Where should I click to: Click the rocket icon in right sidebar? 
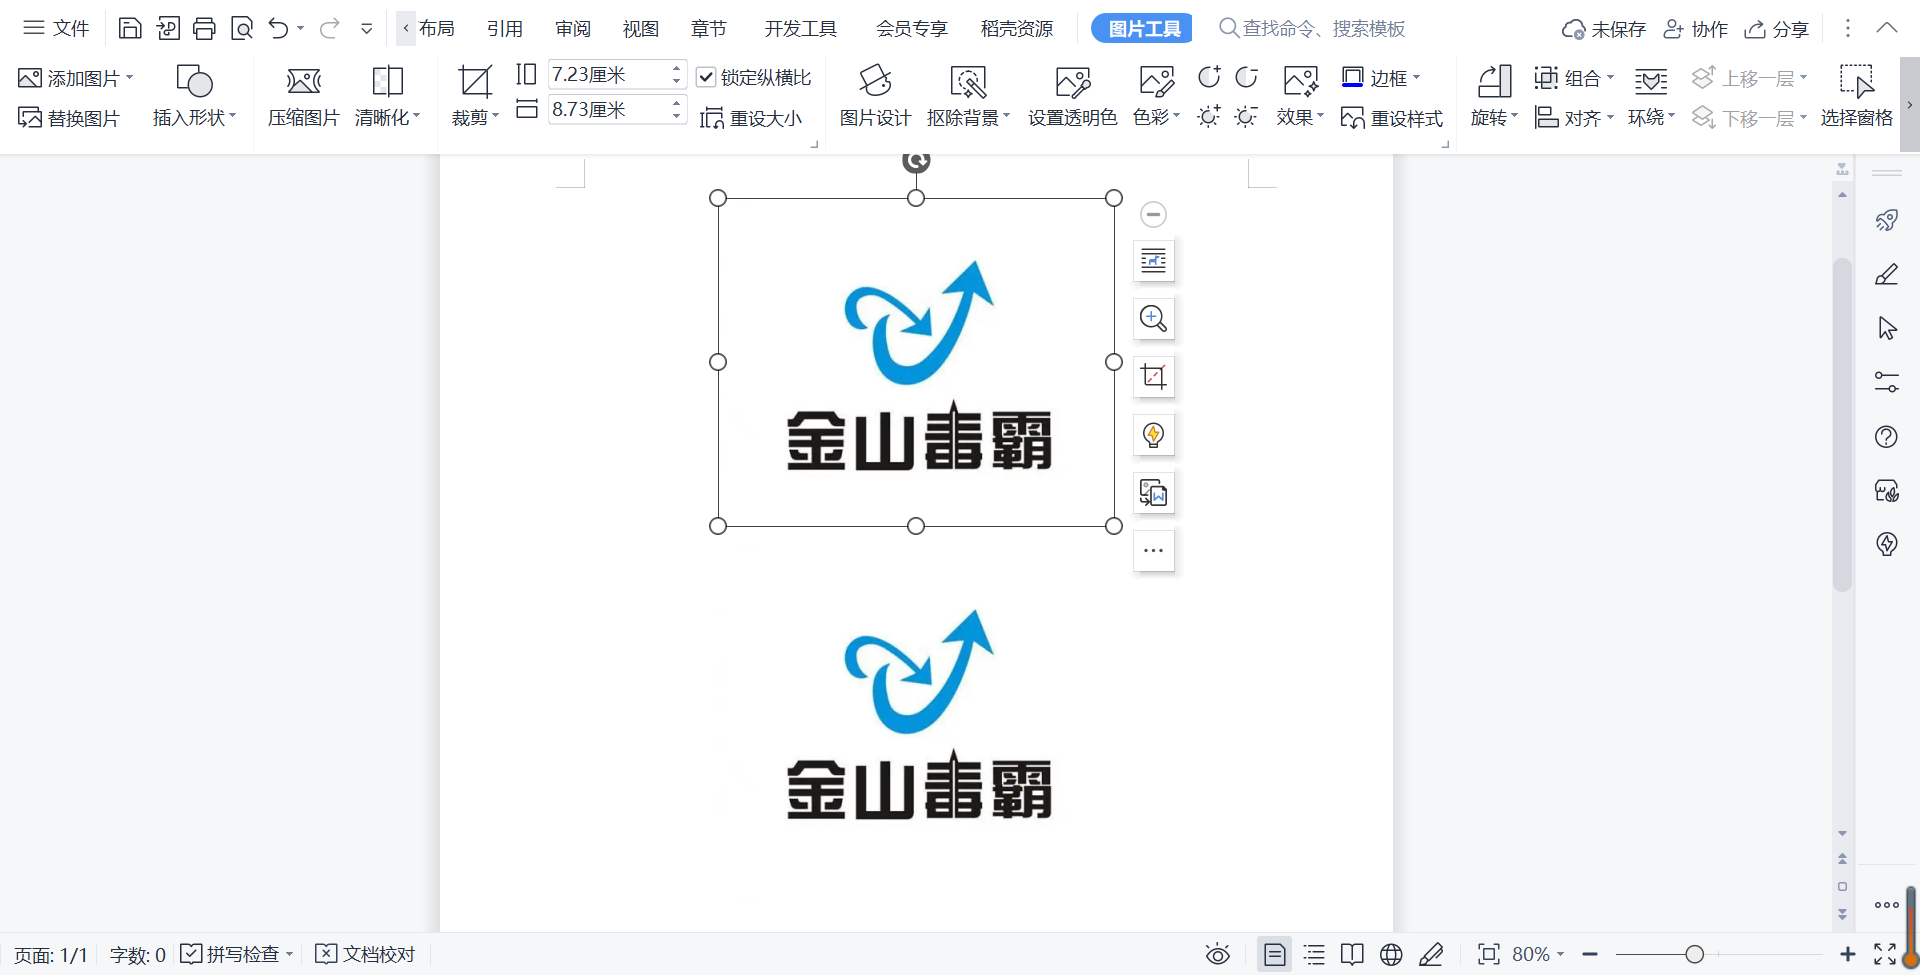[x=1887, y=220]
